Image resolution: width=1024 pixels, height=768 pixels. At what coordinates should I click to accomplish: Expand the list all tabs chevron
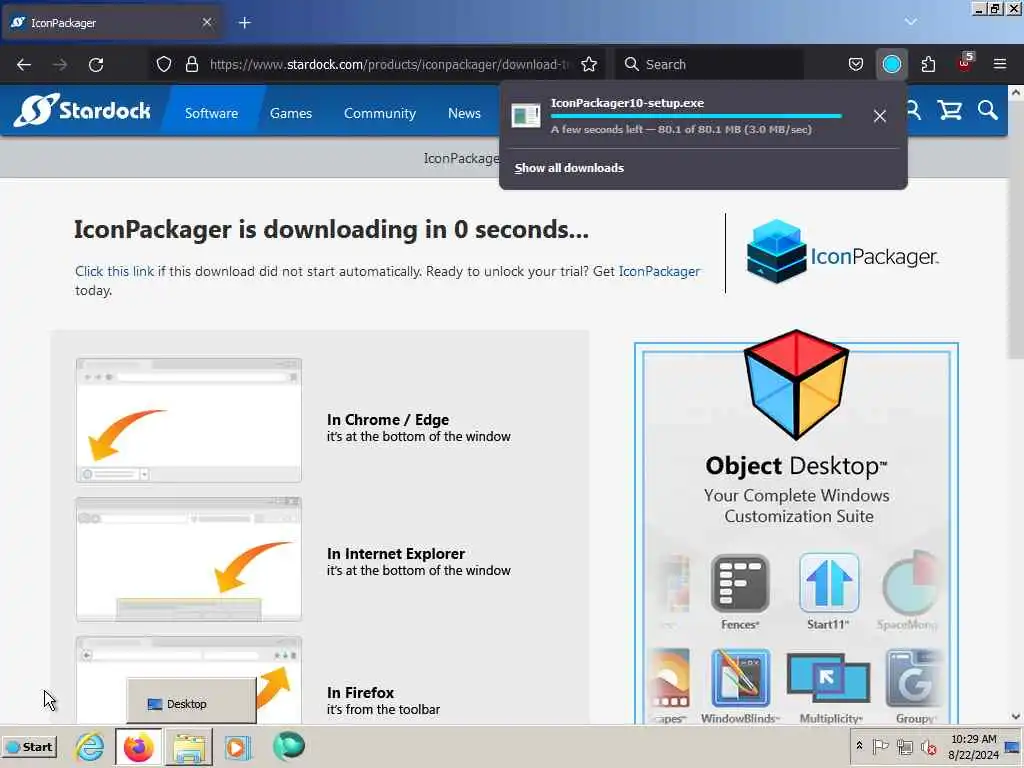point(910,22)
